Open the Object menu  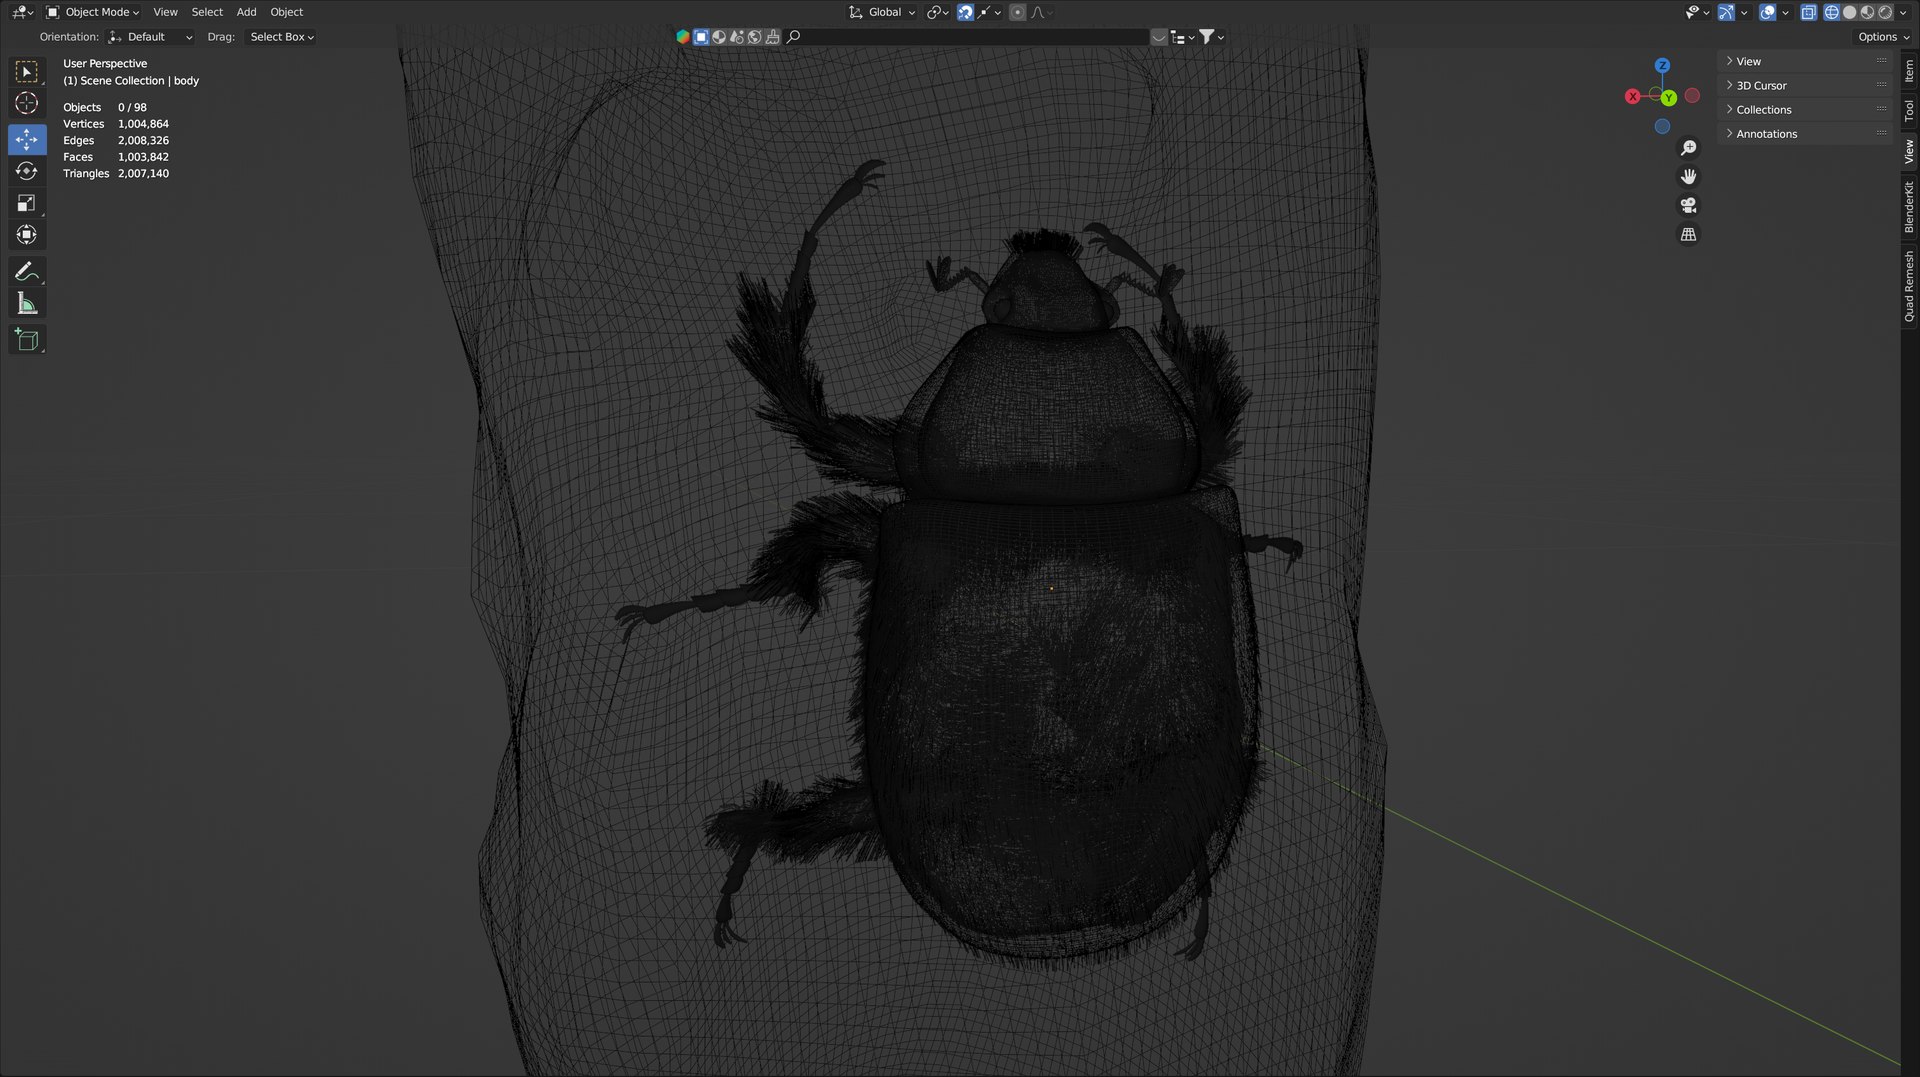[286, 12]
